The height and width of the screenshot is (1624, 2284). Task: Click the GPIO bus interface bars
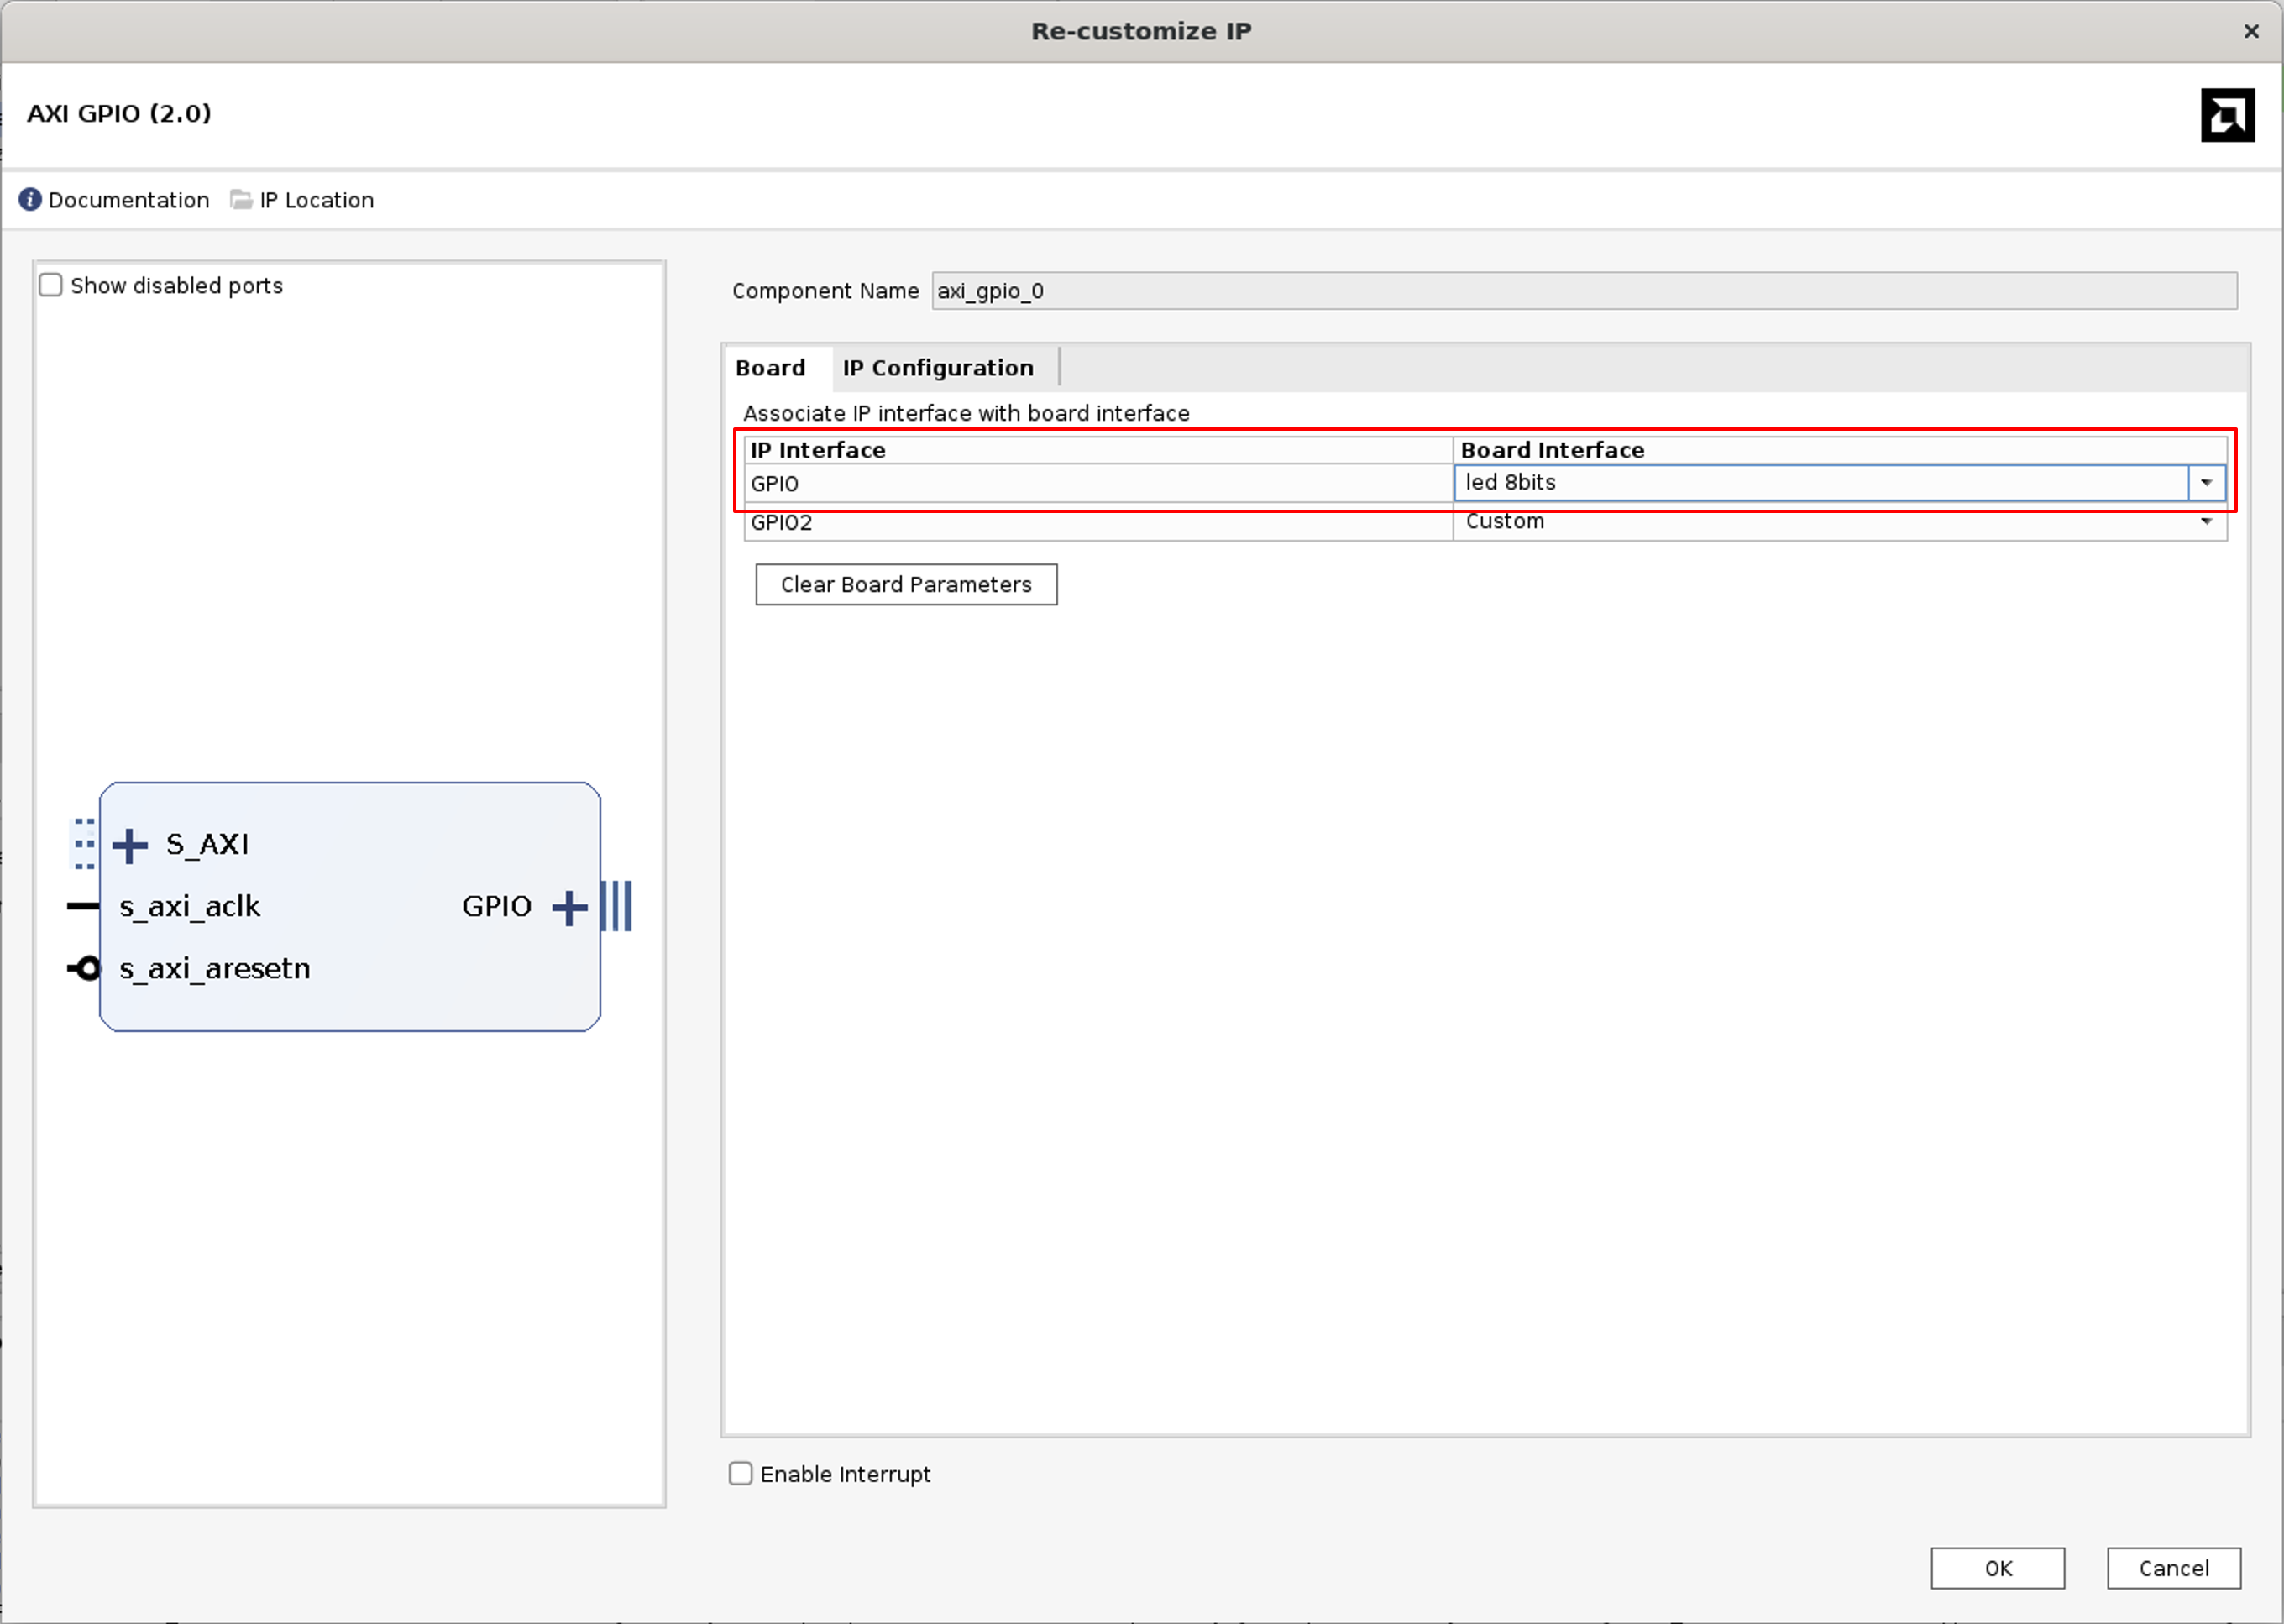[x=616, y=906]
